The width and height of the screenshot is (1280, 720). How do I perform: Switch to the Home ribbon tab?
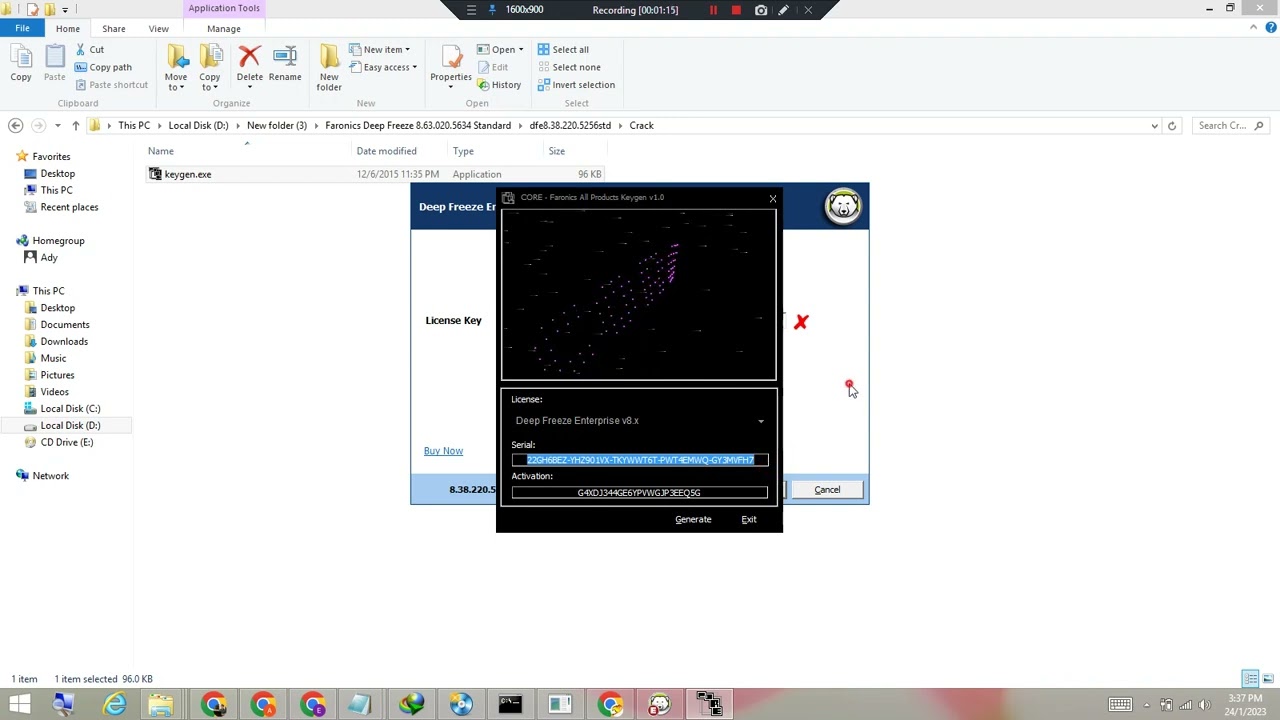coord(68,29)
